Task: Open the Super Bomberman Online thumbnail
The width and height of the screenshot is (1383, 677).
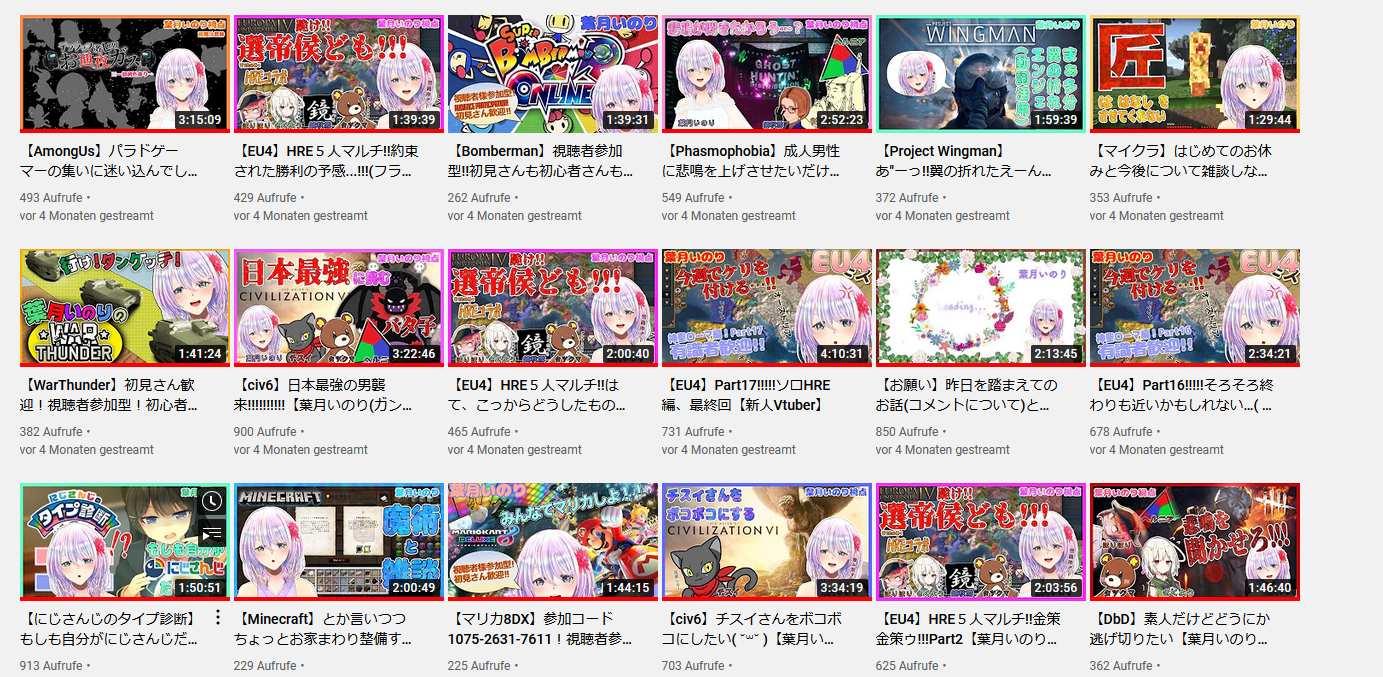Action: 553,74
